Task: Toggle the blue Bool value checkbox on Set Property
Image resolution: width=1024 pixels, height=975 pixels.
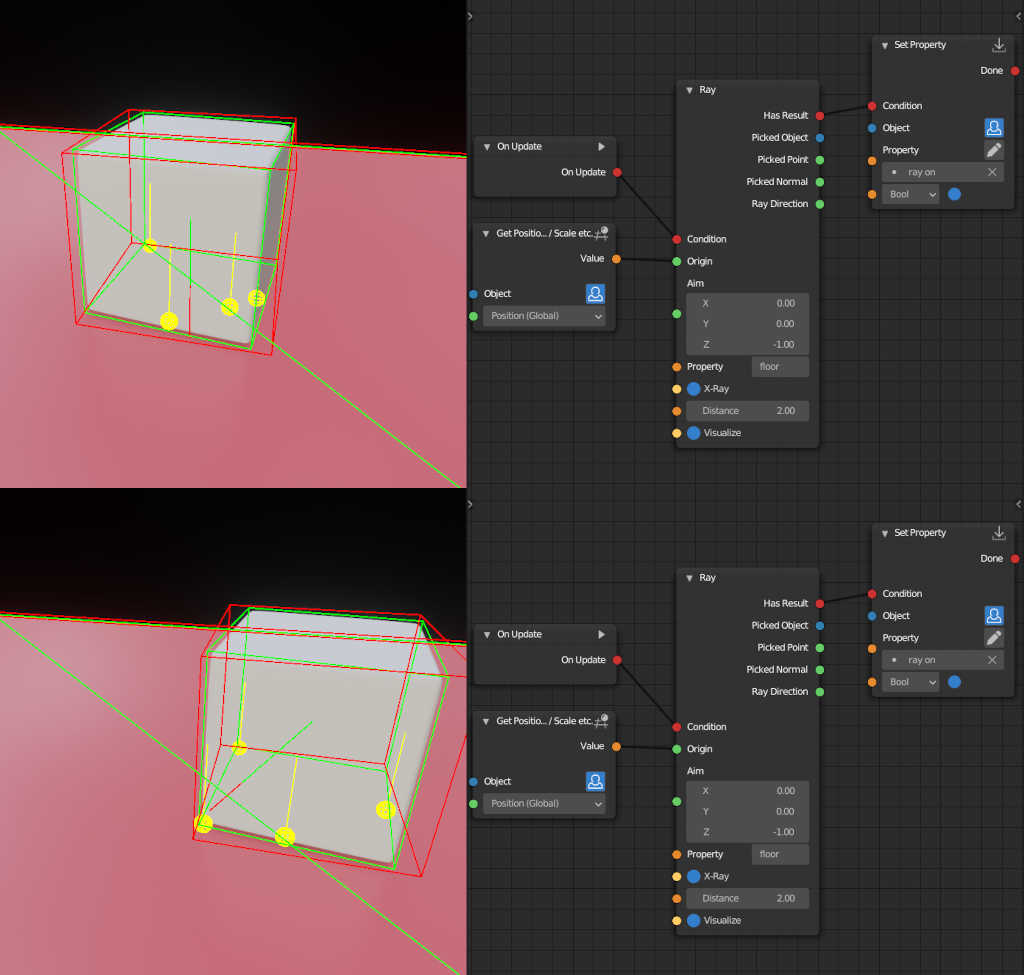Action: 954,194
